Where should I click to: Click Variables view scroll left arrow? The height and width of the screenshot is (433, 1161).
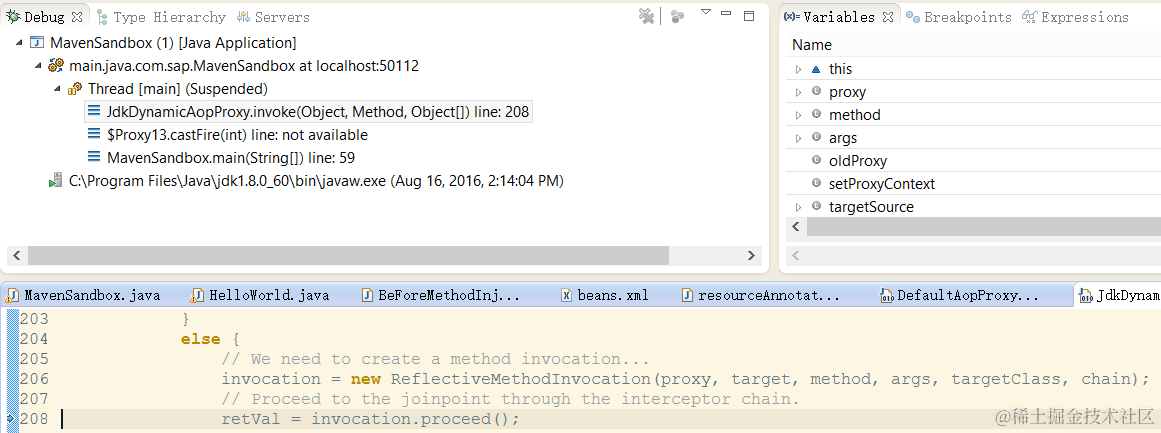[x=797, y=226]
